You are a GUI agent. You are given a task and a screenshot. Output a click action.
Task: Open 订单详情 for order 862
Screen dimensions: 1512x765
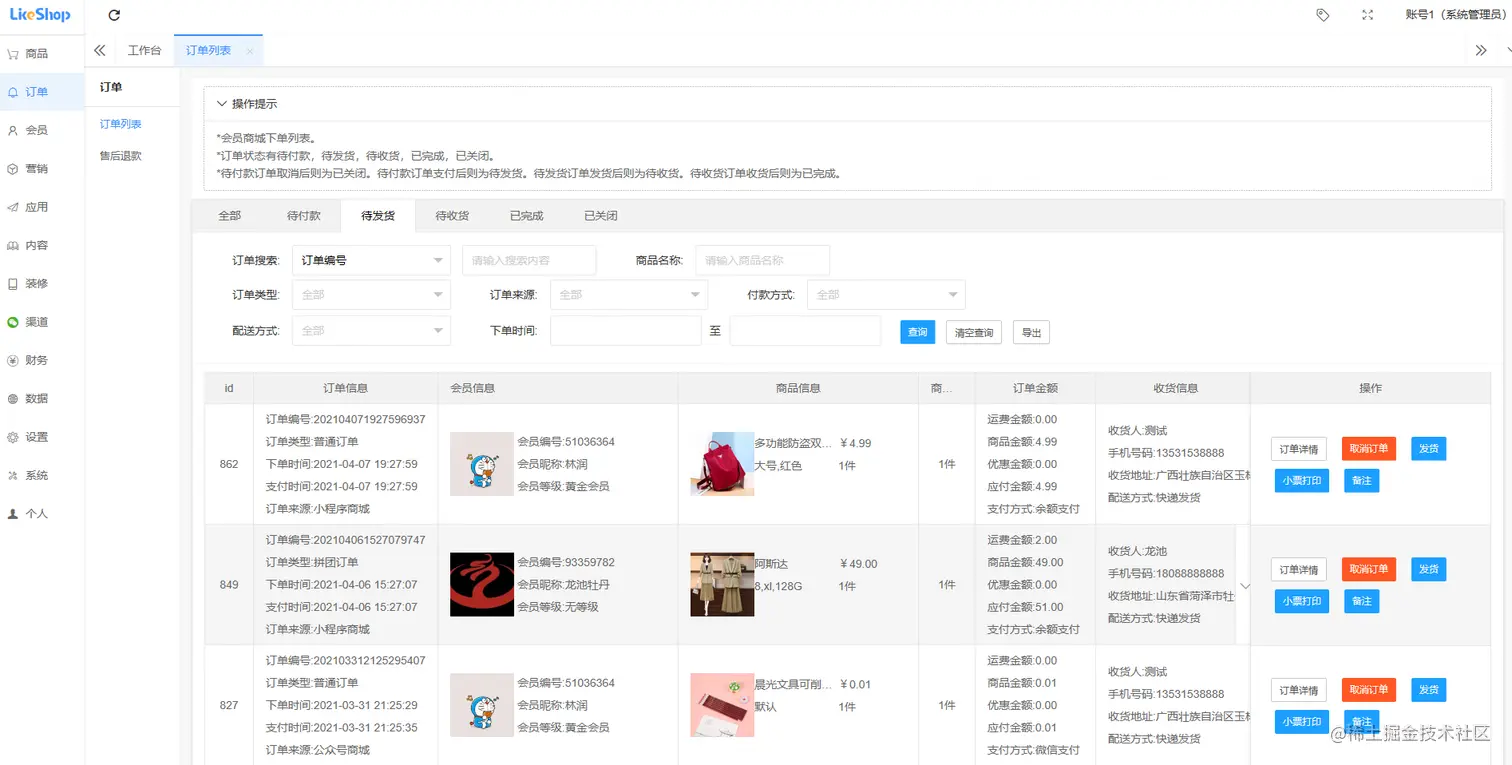[1299, 449]
